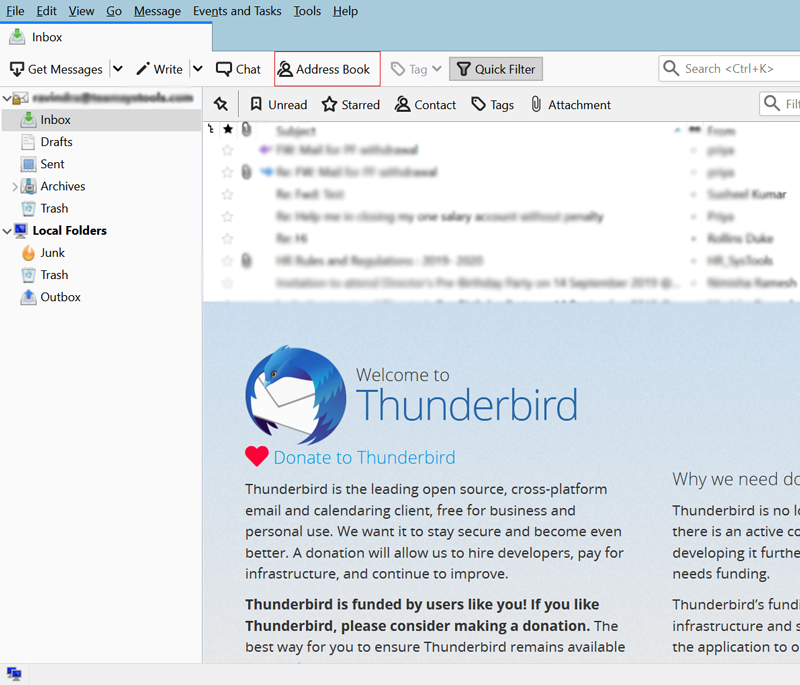Screen dimensions: 800x685
Task: Filter by Starred messages
Action: click(x=351, y=105)
